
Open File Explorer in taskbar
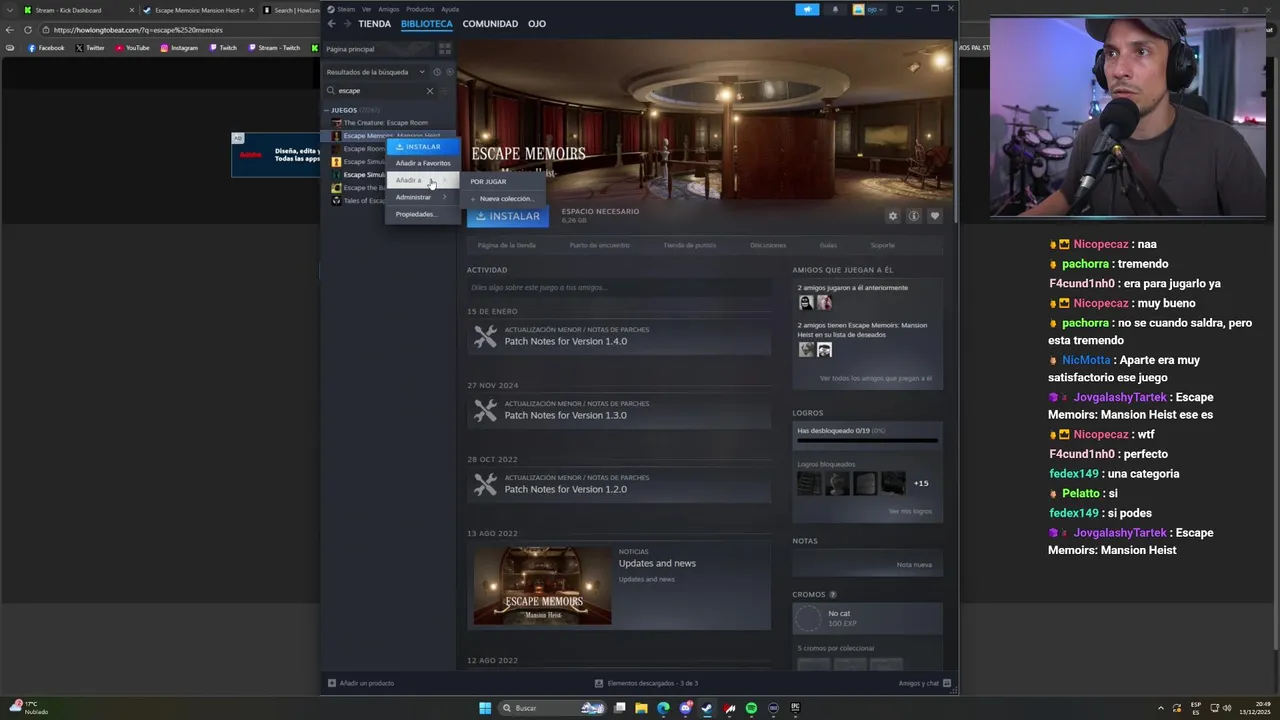click(641, 708)
